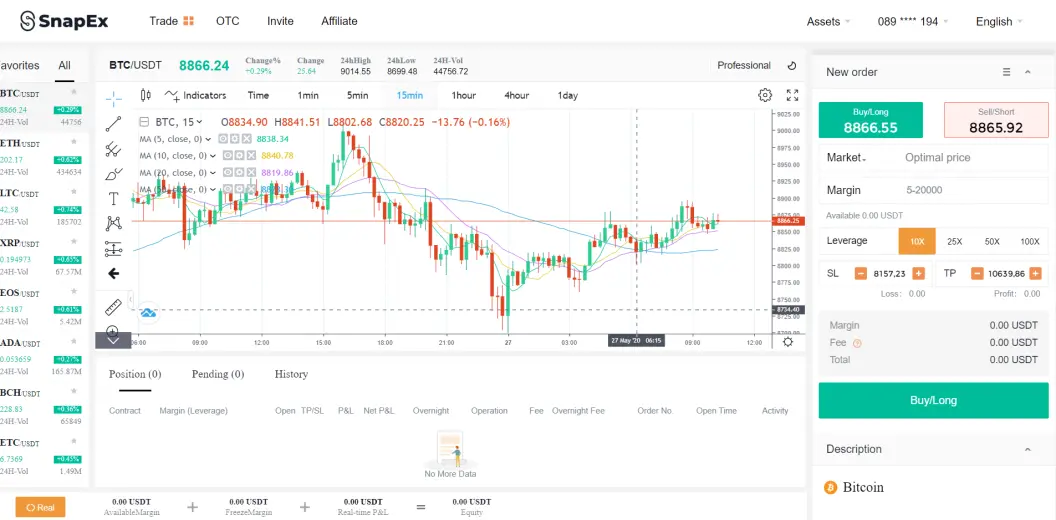
Task: Collapse the Description panel
Action: 1028,449
